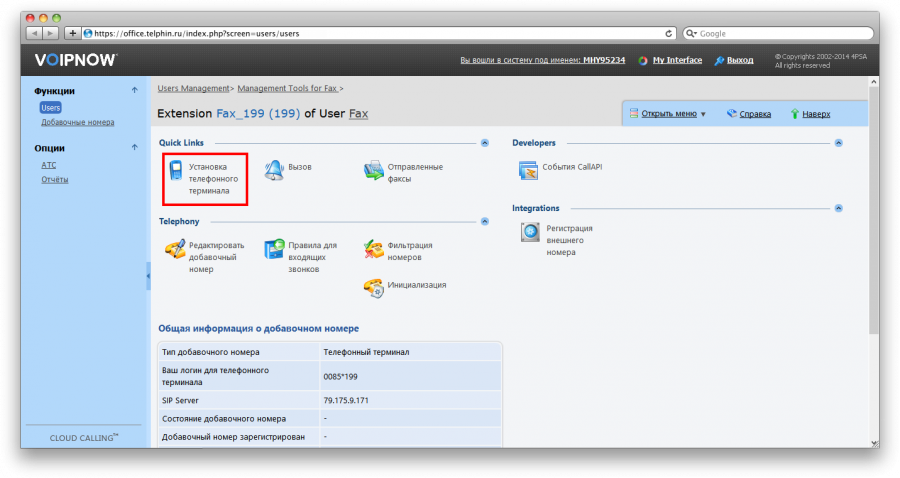This screenshot has width=900, height=478.
Task: Click the Фильтрация номеров text link
Action: pos(410,251)
